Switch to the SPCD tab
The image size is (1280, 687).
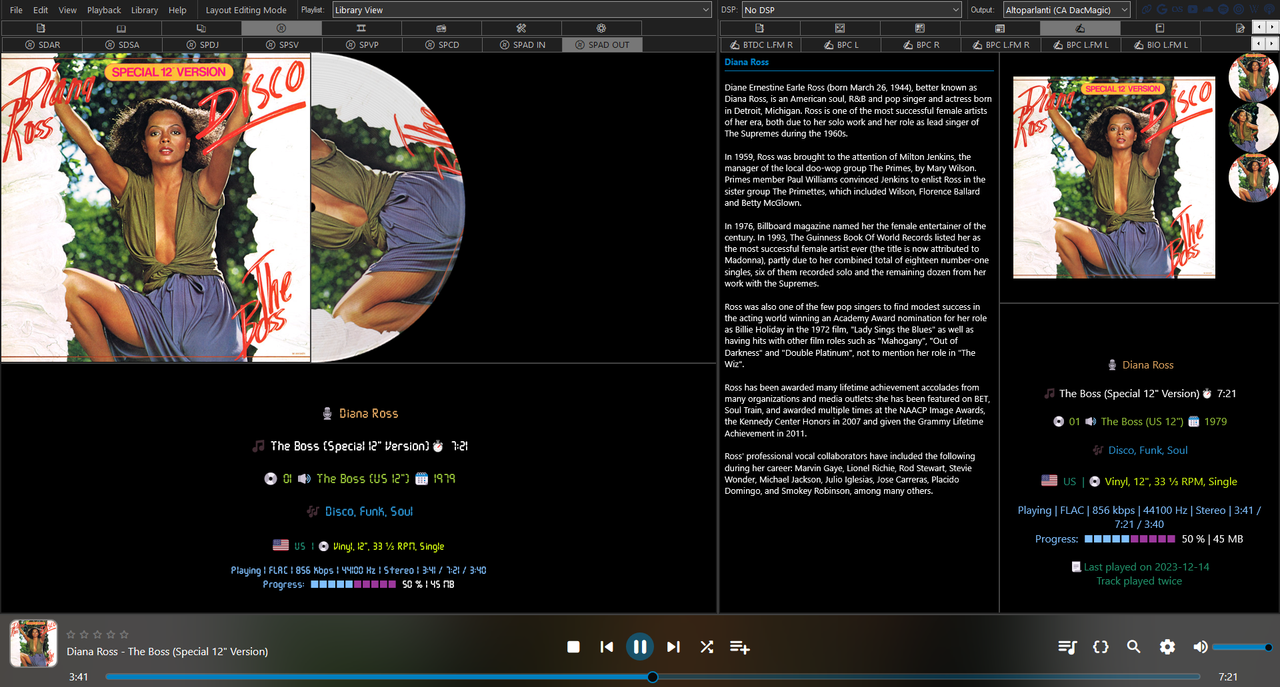(441, 45)
